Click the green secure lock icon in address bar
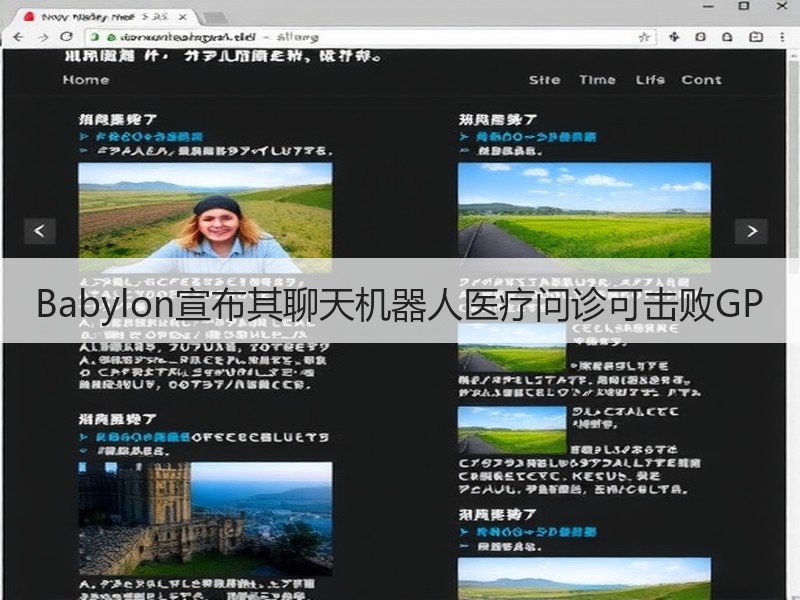Viewport: 800px width, 600px height. 111,37
